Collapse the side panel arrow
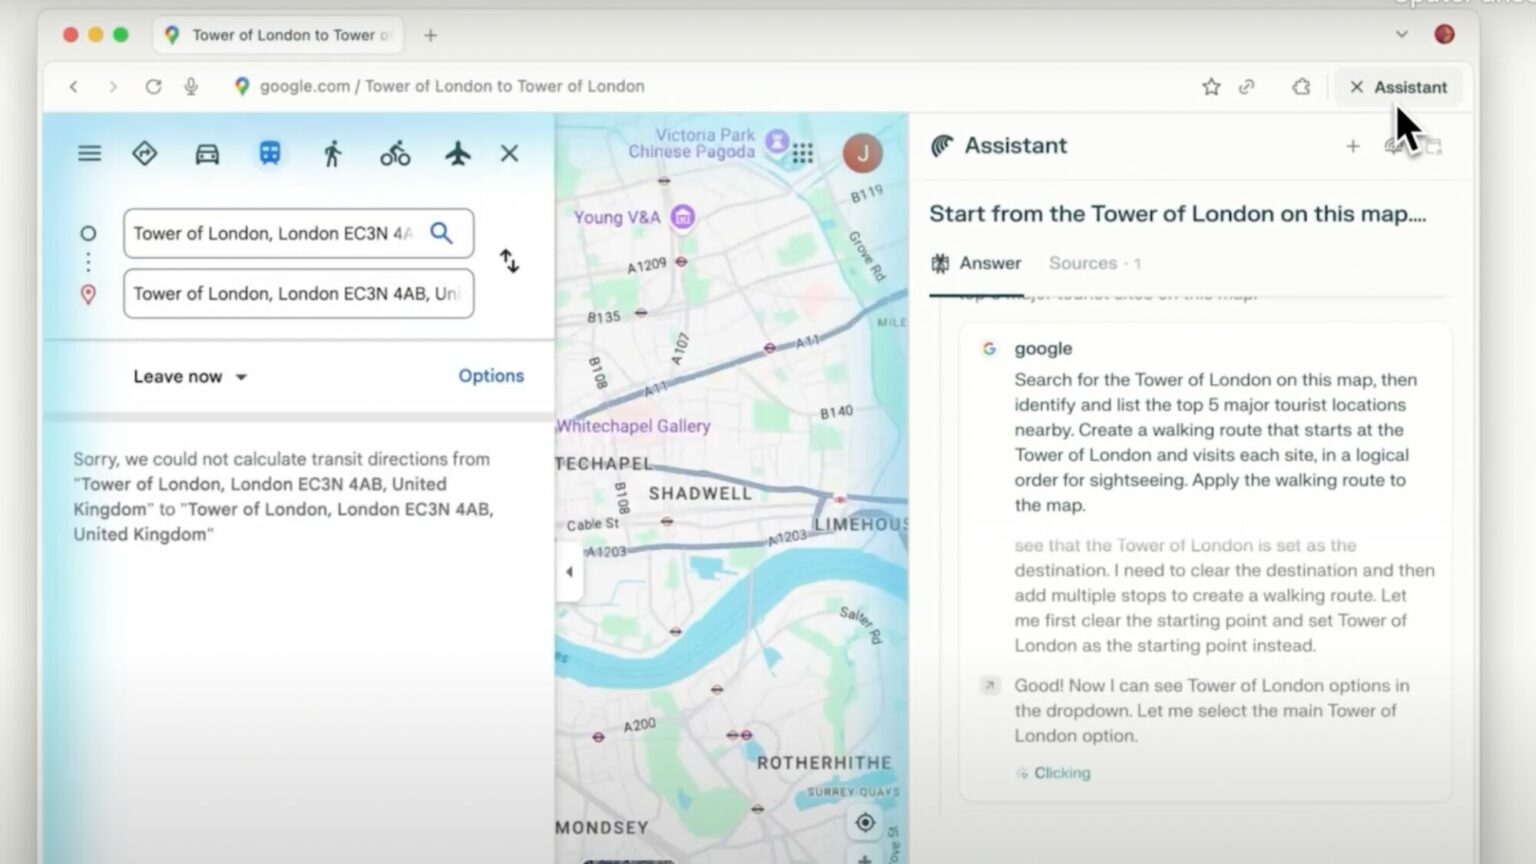Viewport: 1536px width, 864px height. (569, 572)
